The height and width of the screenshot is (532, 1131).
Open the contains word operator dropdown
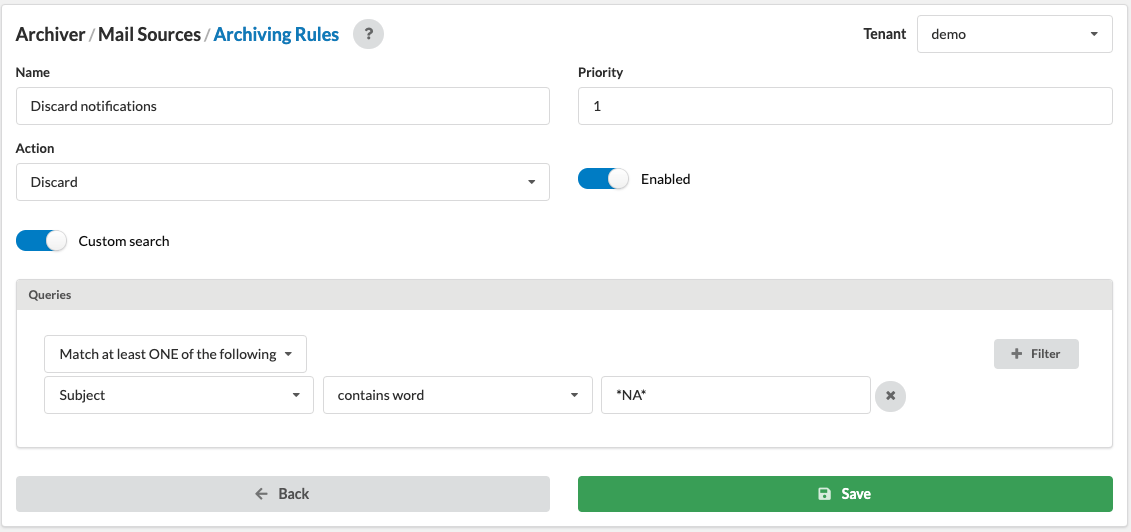click(x=458, y=395)
